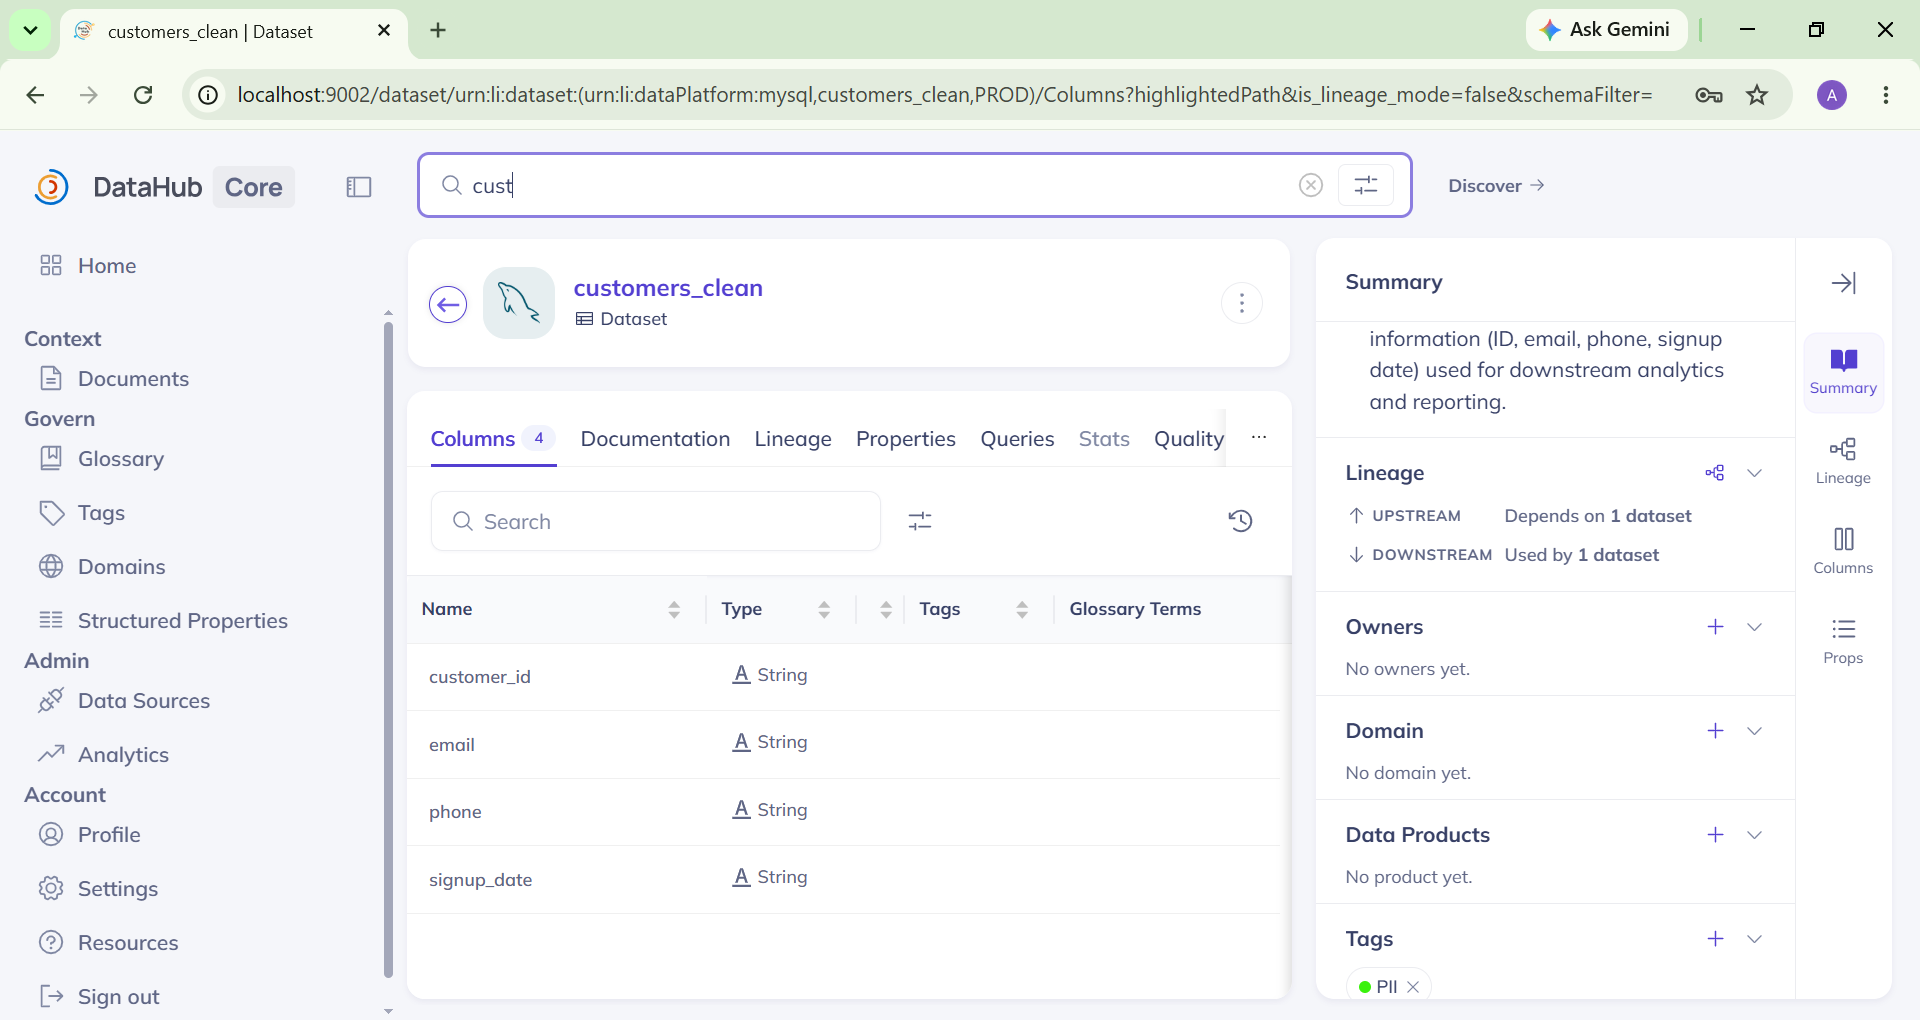Open column filter settings icon
The width and height of the screenshot is (1920, 1020).
920,521
